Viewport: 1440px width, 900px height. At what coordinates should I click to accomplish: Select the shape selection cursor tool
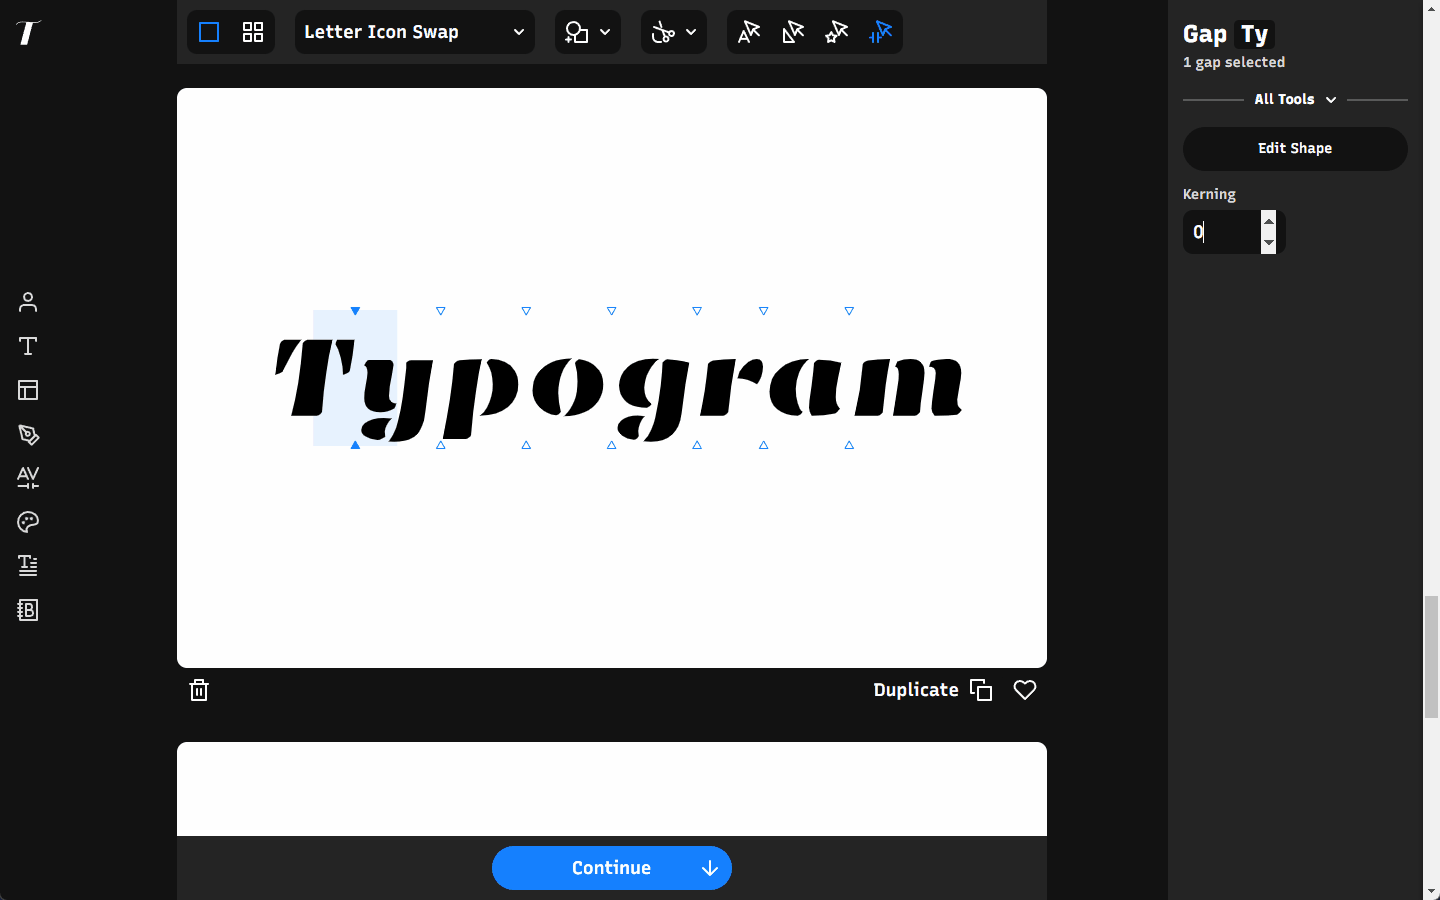[793, 32]
